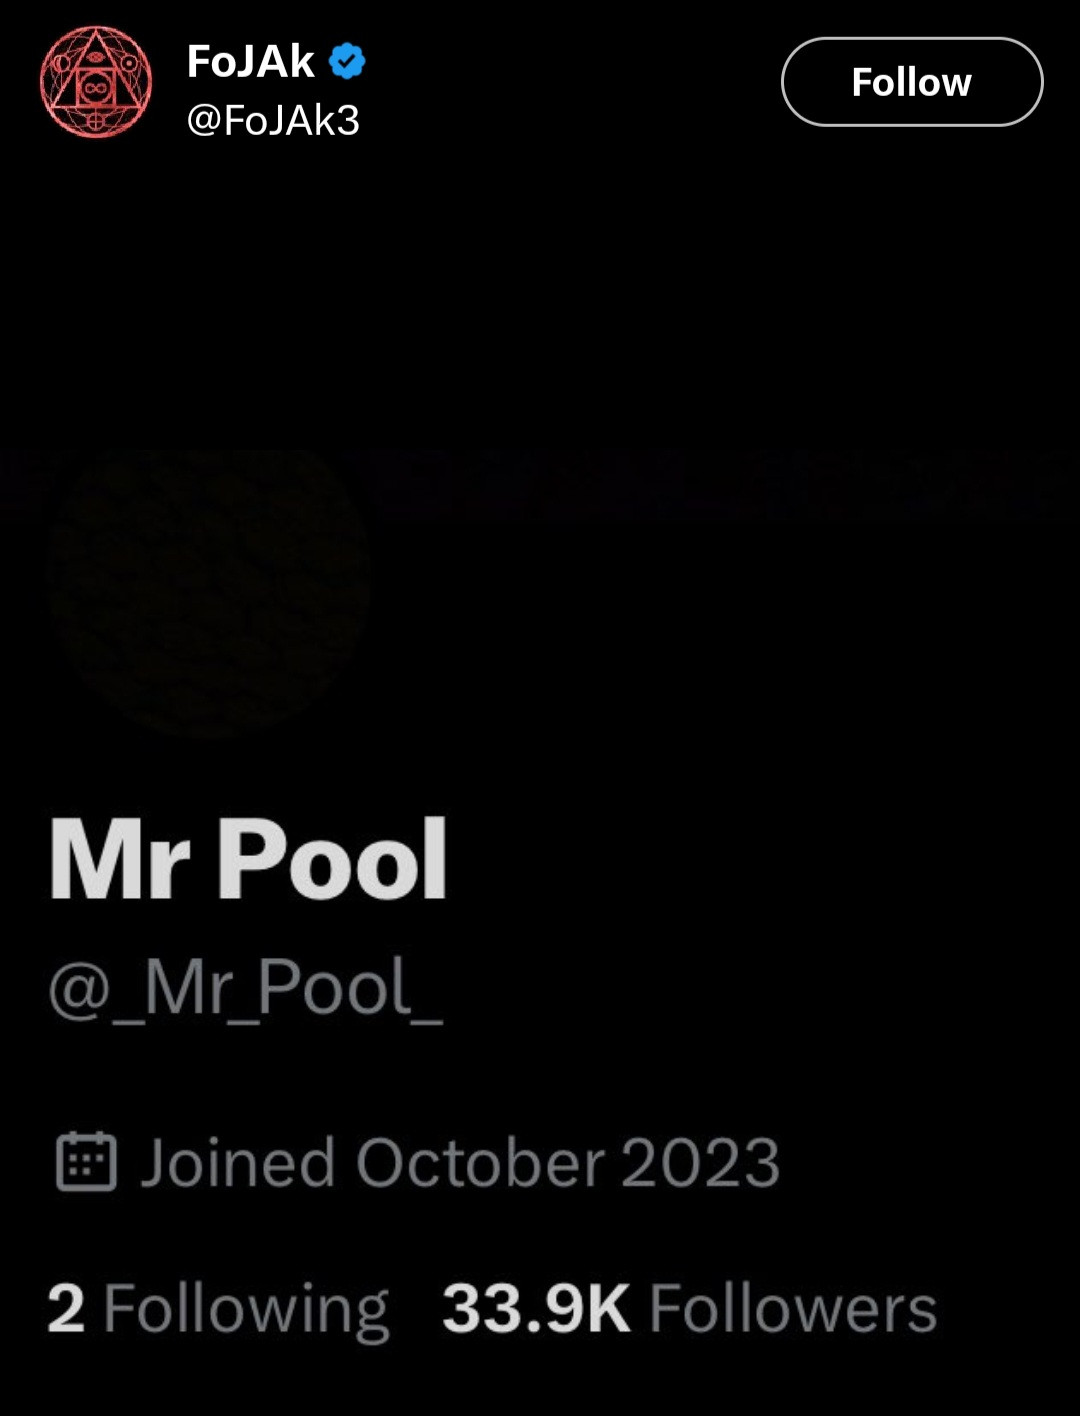This screenshot has width=1080, height=1416.
Task: Click the calendar icon beside the join date
Action: [x=86, y=1162]
